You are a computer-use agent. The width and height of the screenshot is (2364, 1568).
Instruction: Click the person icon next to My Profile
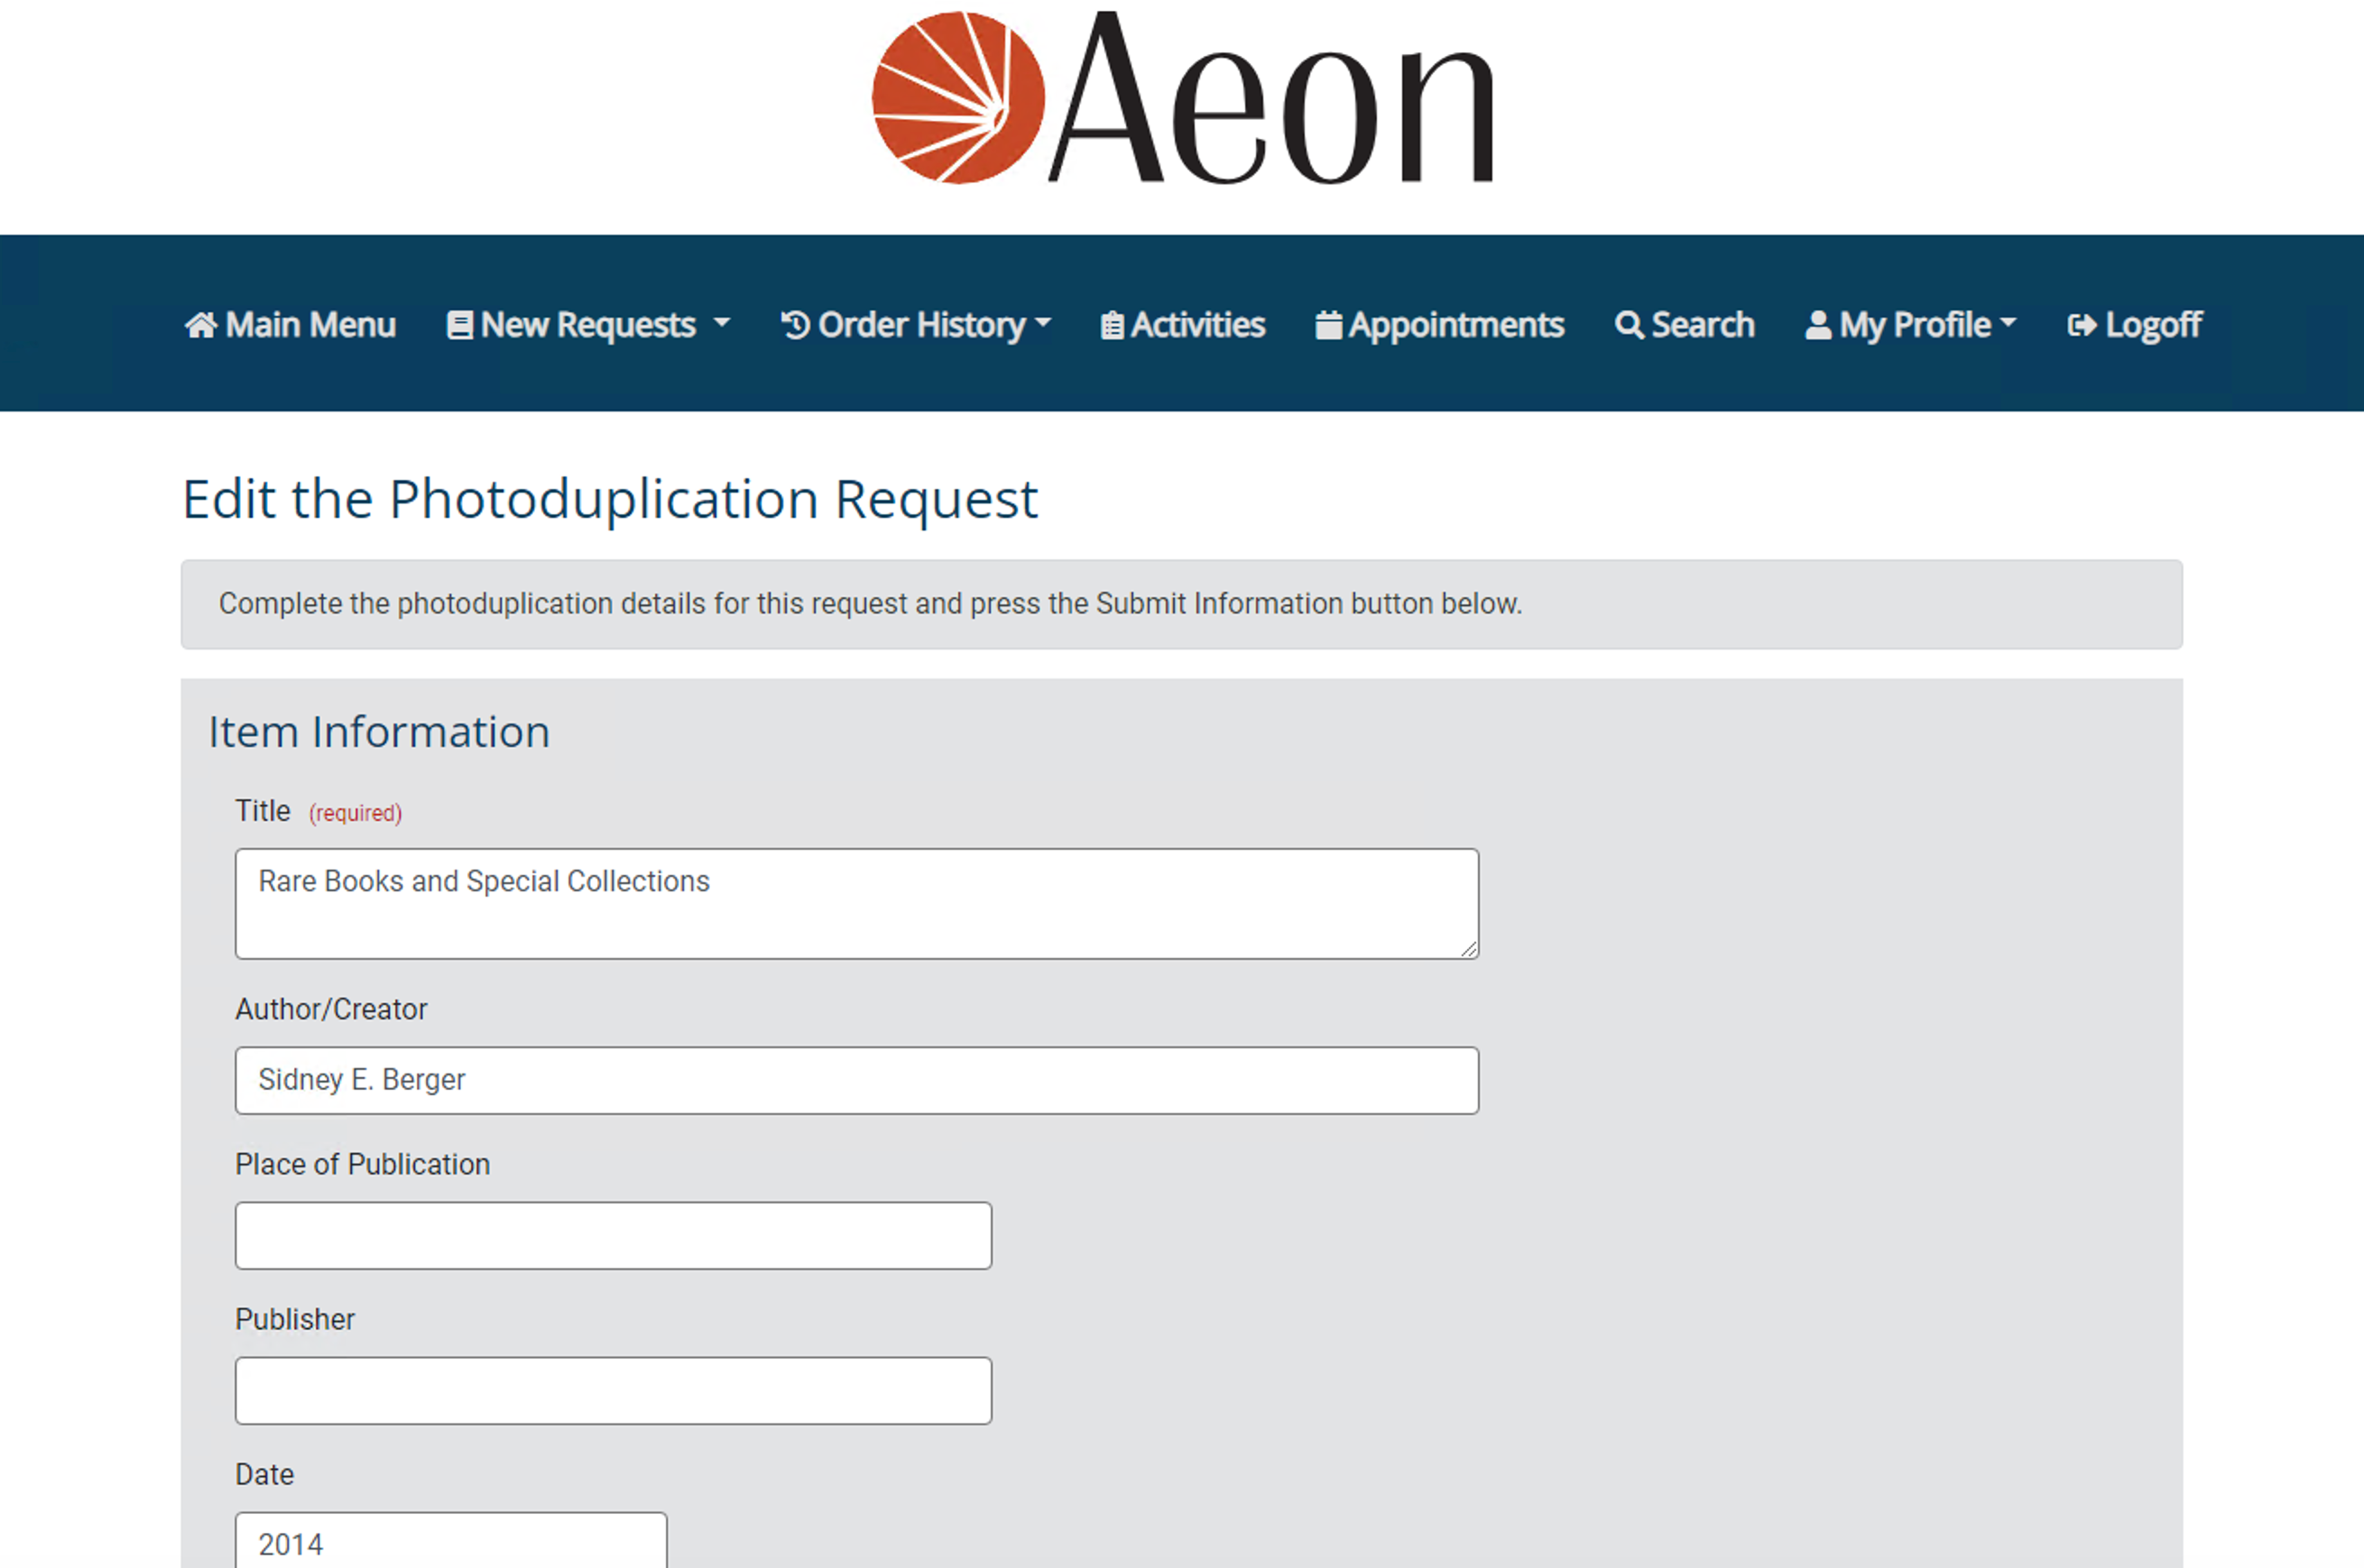[x=1820, y=324]
